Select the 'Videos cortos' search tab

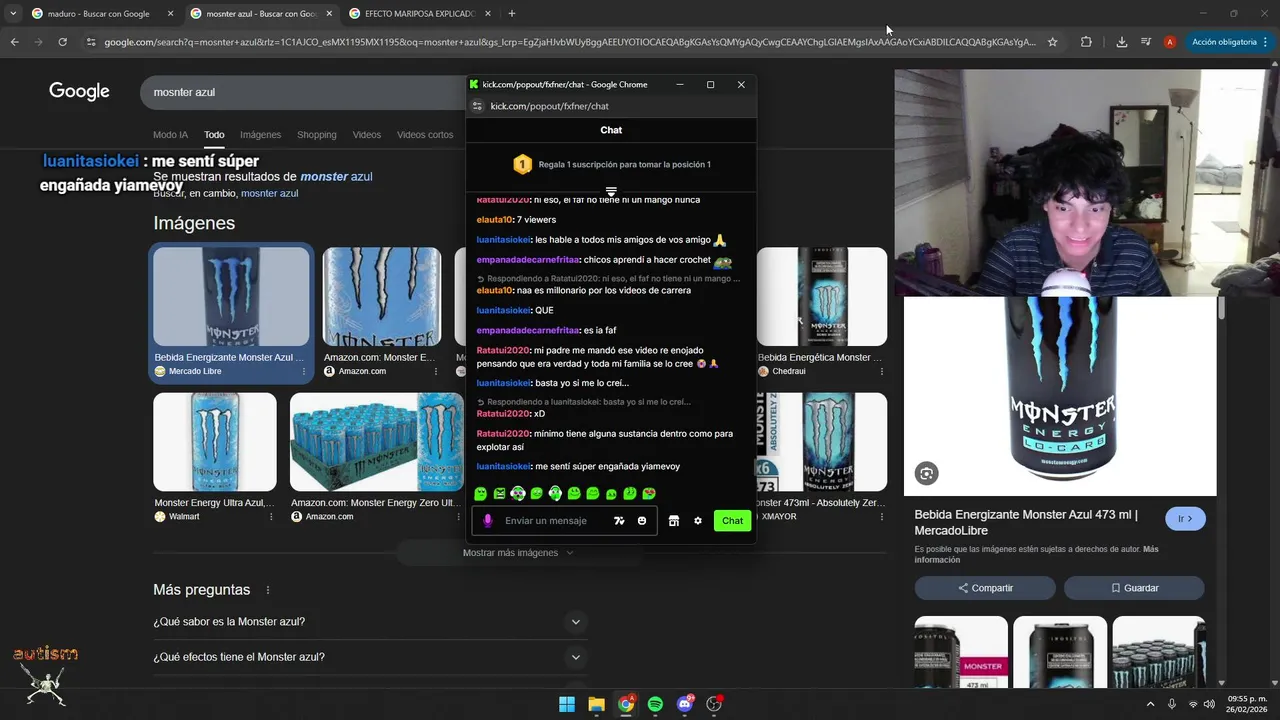[x=425, y=135]
